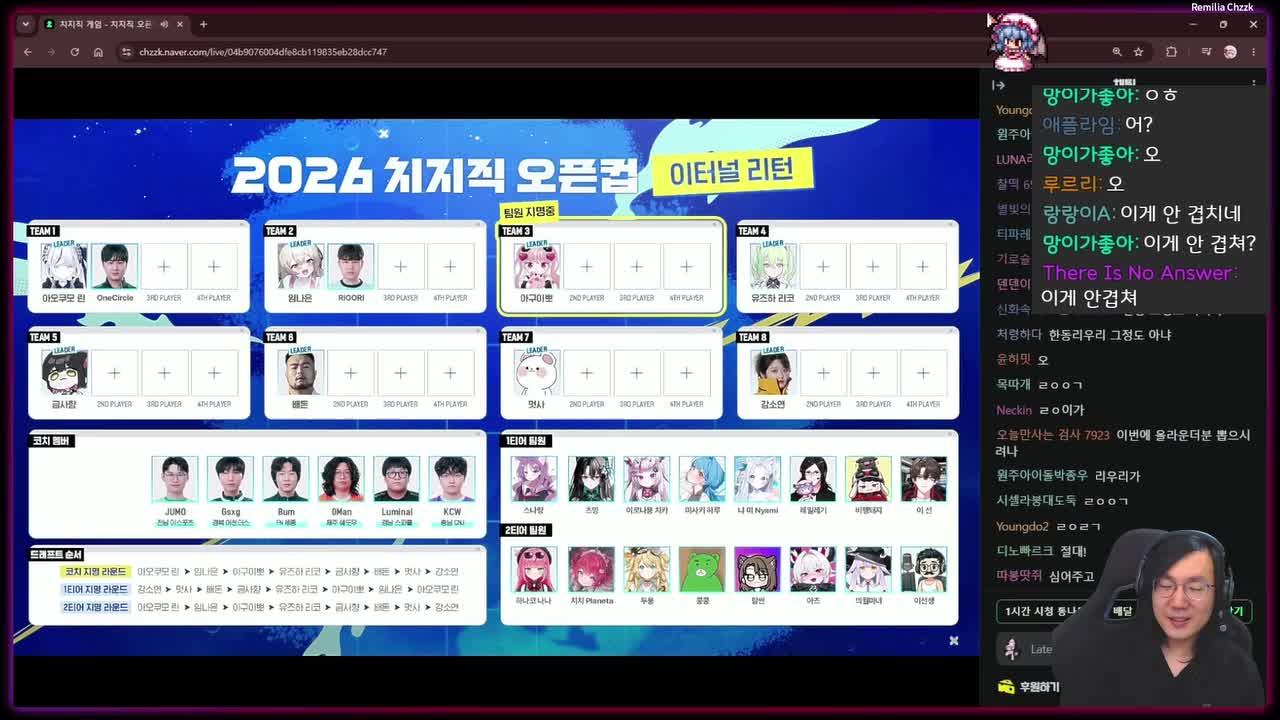This screenshot has height=720, width=1280.
Task: Add Team 4 2nd player slot
Action: tap(823, 266)
